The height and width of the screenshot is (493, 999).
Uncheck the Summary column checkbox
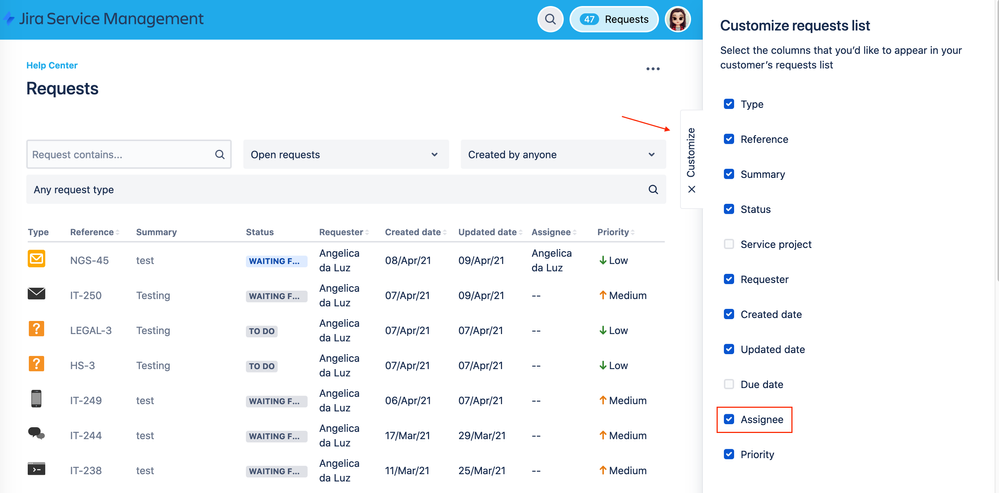729,174
